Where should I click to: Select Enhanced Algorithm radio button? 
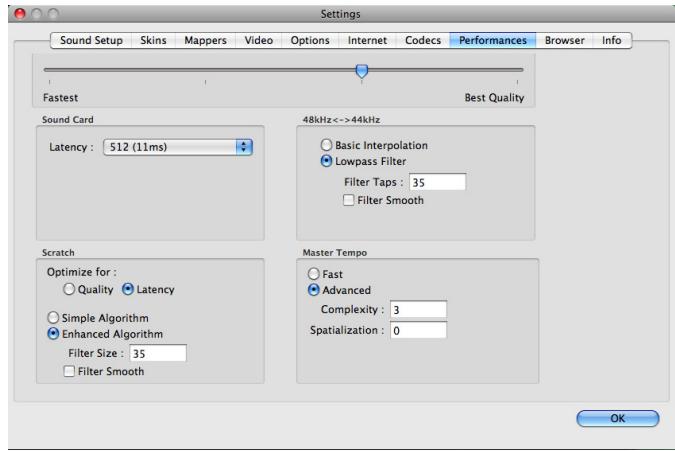click(x=53, y=334)
